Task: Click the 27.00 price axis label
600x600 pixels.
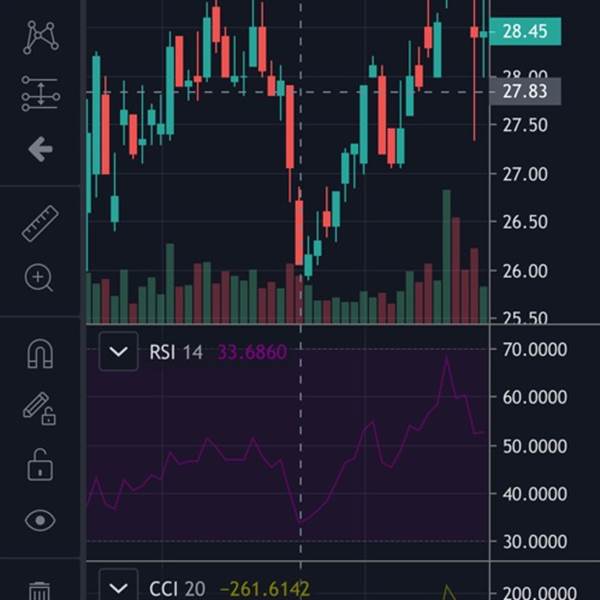Action: (525, 174)
